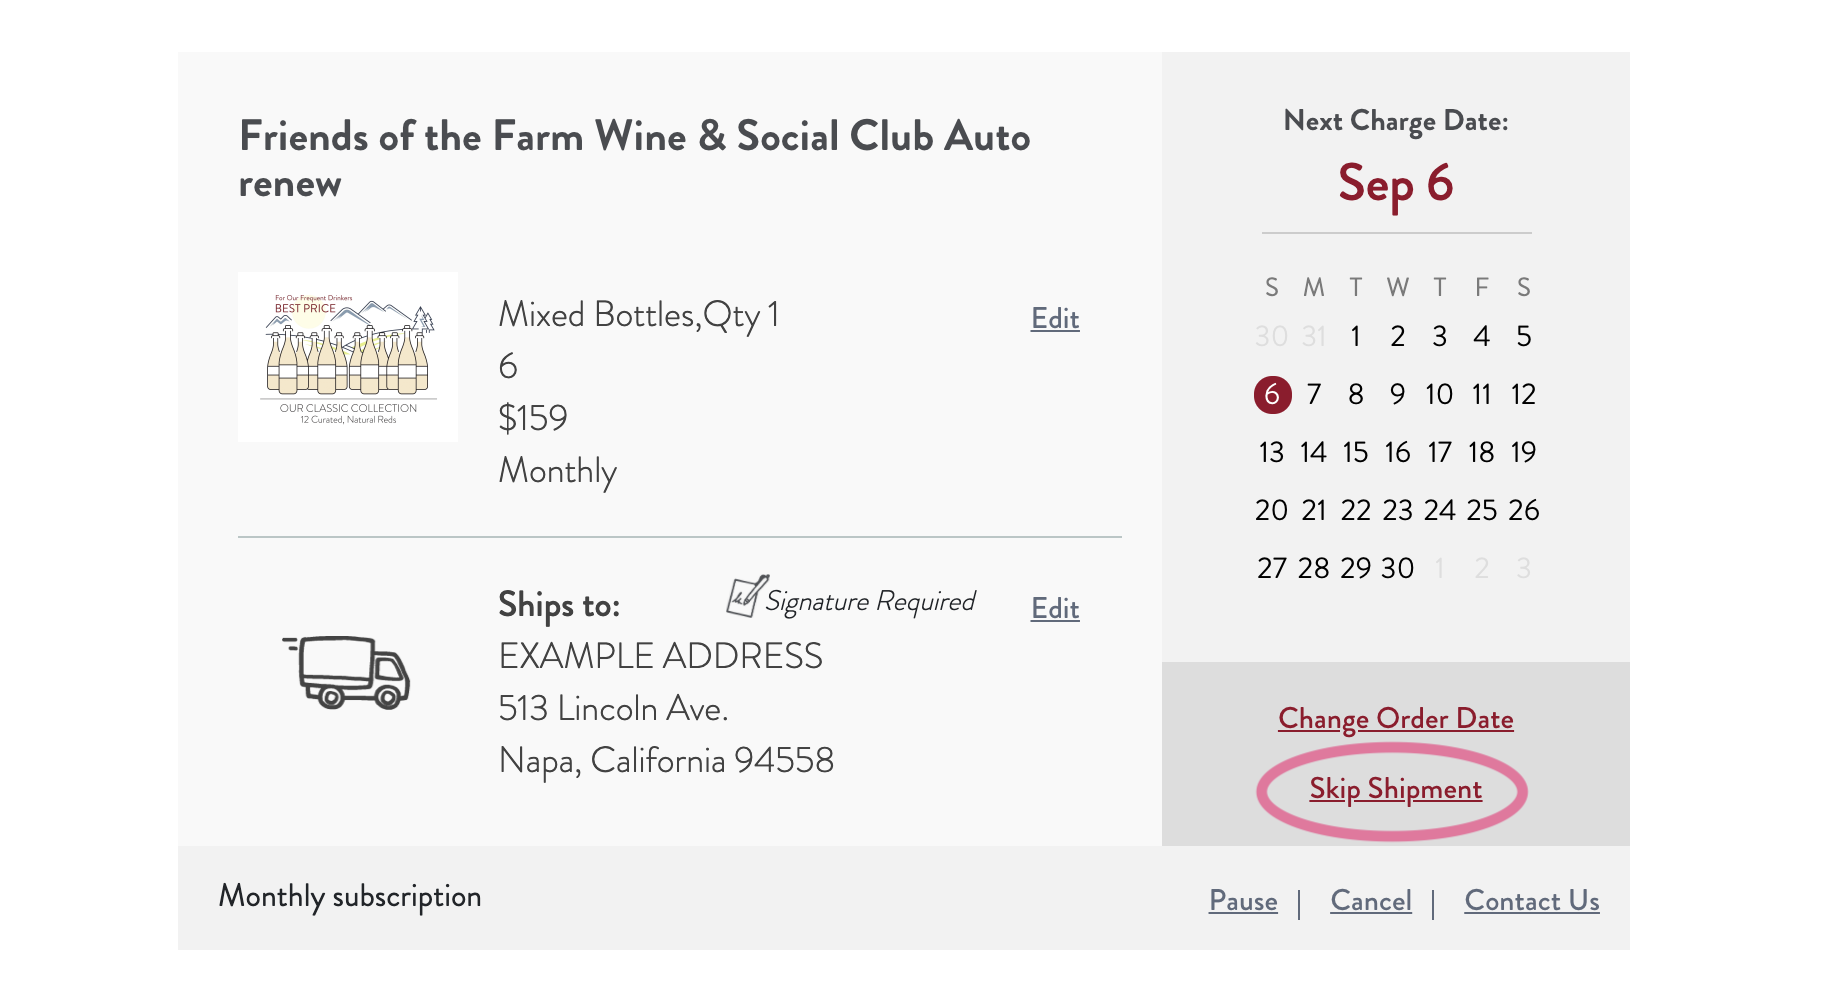Pick the 9th on the calendar

1397,395
